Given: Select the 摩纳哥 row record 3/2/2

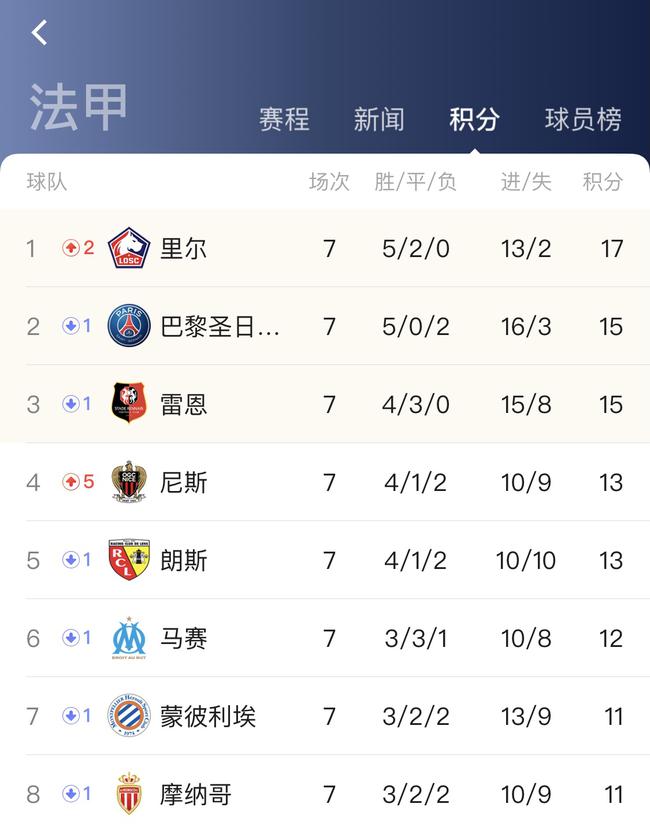Looking at the screenshot, I should coord(416,794).
